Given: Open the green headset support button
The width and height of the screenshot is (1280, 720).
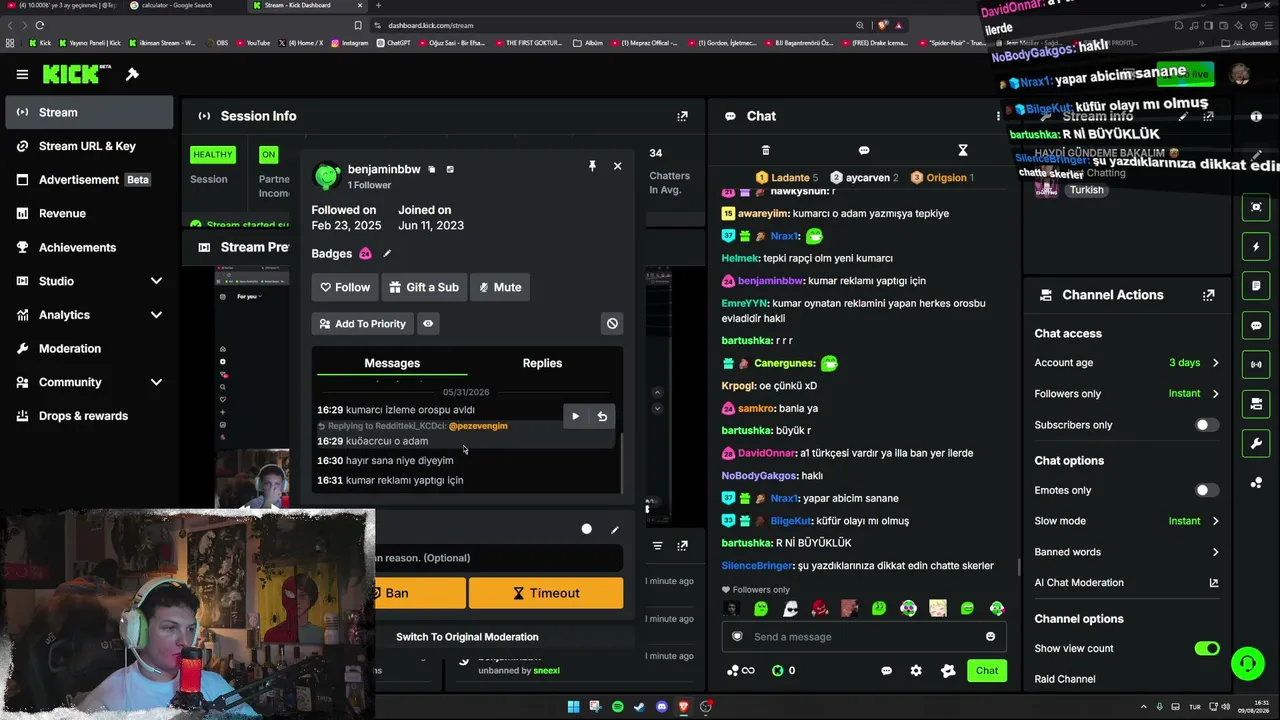Looking at the screenshot, I should tap(1247, 663).
